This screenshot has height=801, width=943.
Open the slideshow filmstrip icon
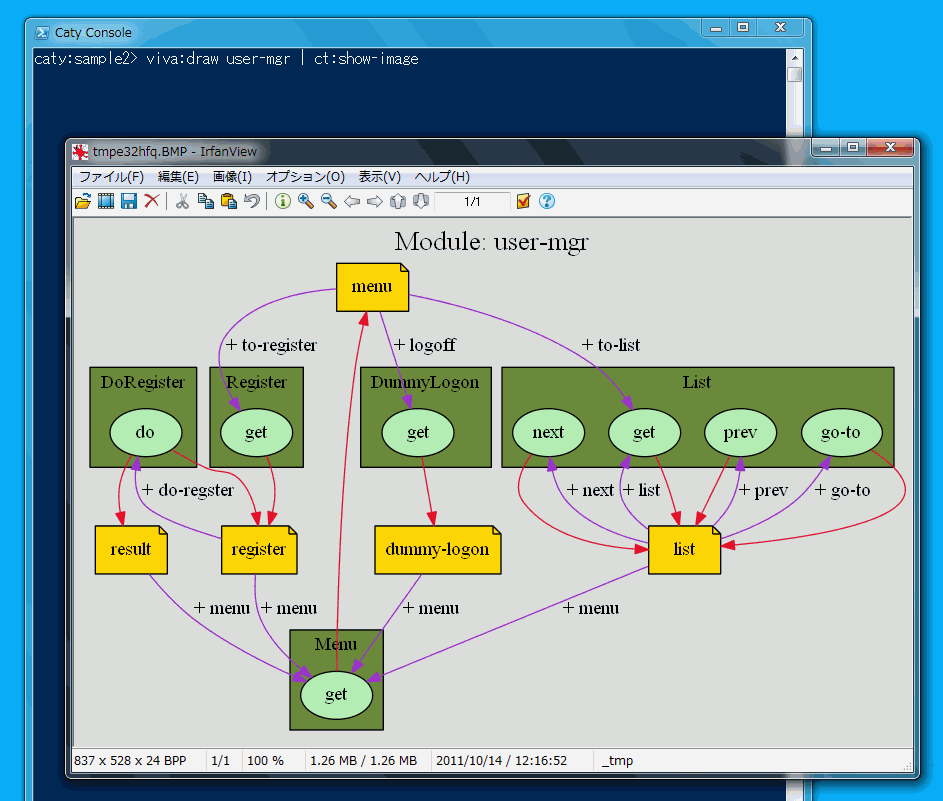(x=106, y=202)
